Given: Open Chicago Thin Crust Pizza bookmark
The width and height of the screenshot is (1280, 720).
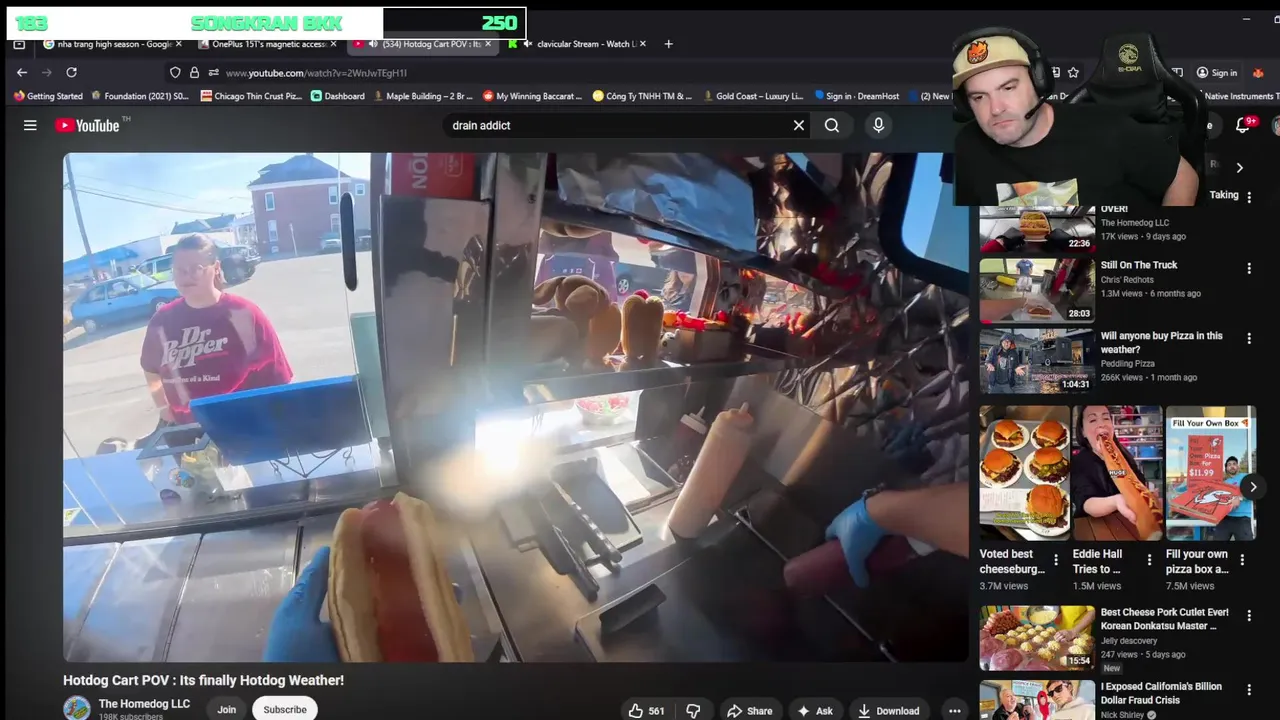Looking at the screenshot, I should [x=251, y=96].
